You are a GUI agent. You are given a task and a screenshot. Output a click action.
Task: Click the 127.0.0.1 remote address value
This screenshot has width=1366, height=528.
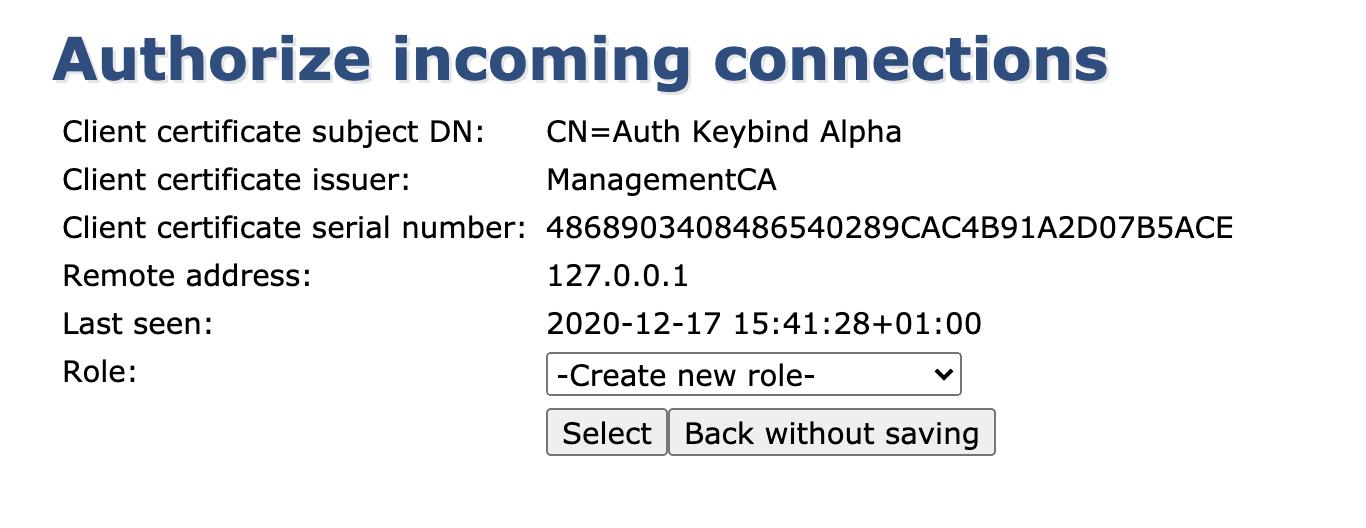617,276
